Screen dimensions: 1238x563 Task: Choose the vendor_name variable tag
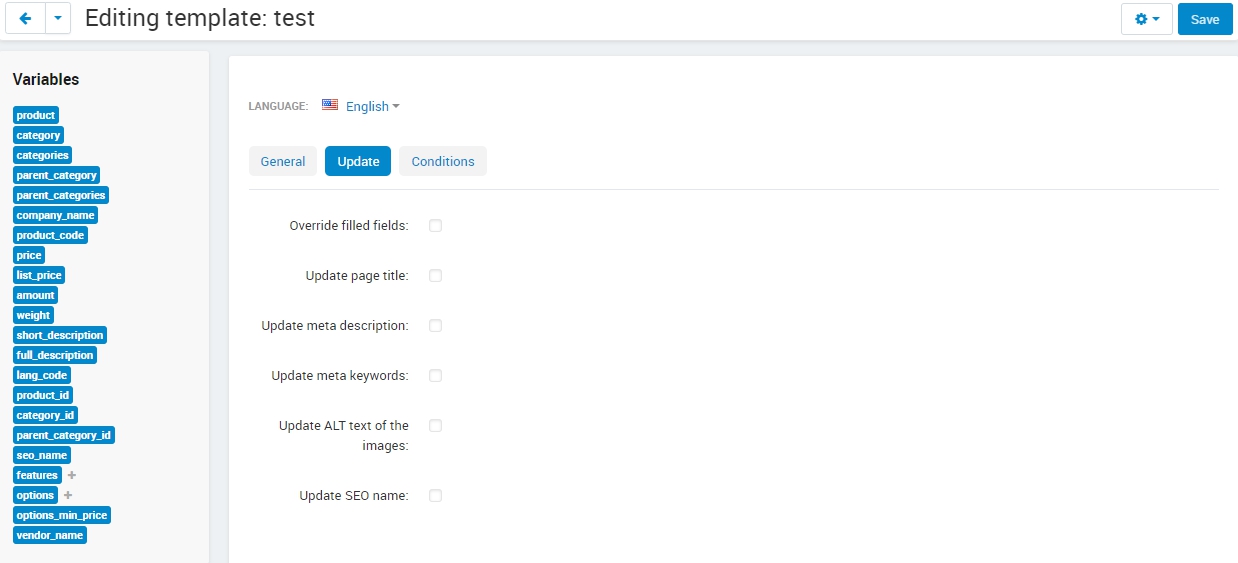[x=50, y=535]
